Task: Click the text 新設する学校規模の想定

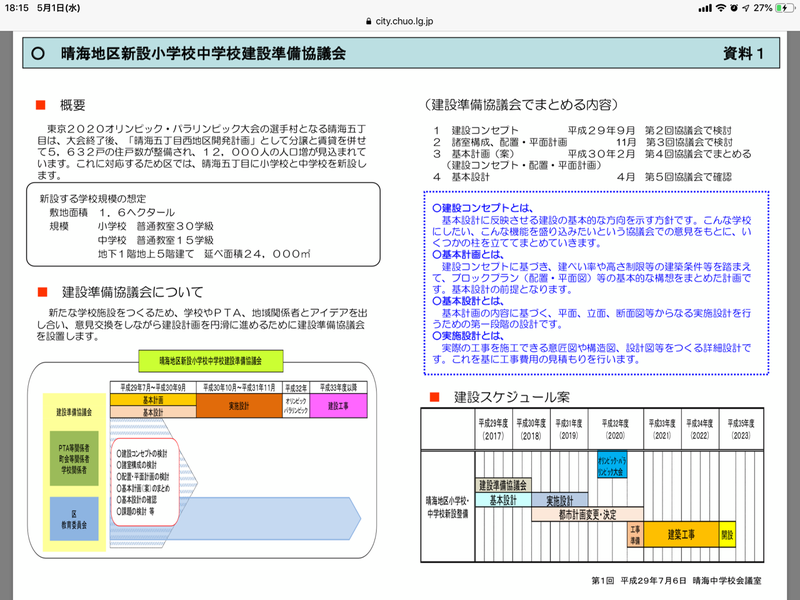Action: (x=93, y=198)
